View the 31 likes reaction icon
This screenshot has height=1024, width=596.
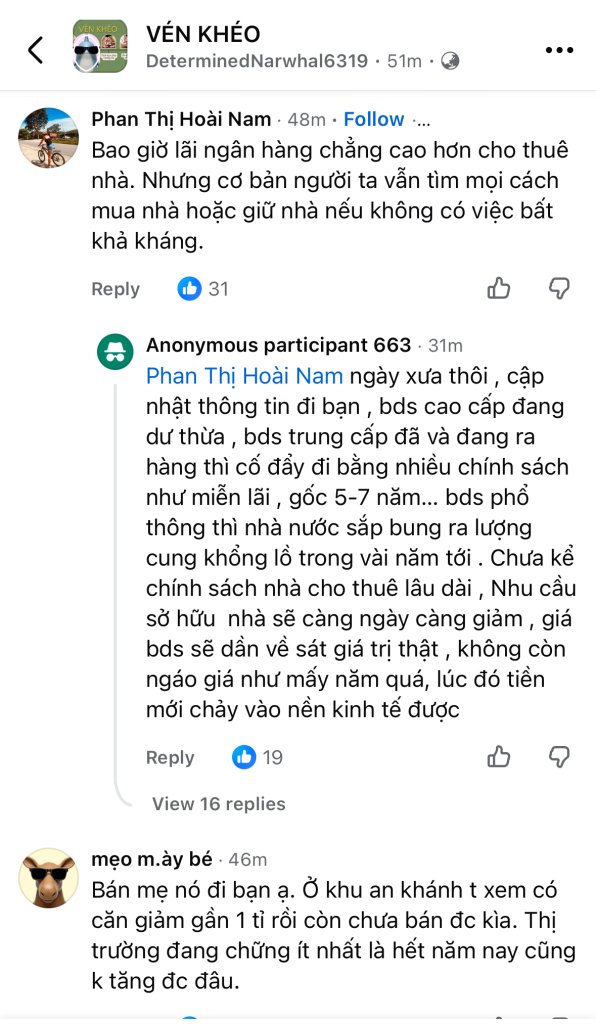click(189, 288)
